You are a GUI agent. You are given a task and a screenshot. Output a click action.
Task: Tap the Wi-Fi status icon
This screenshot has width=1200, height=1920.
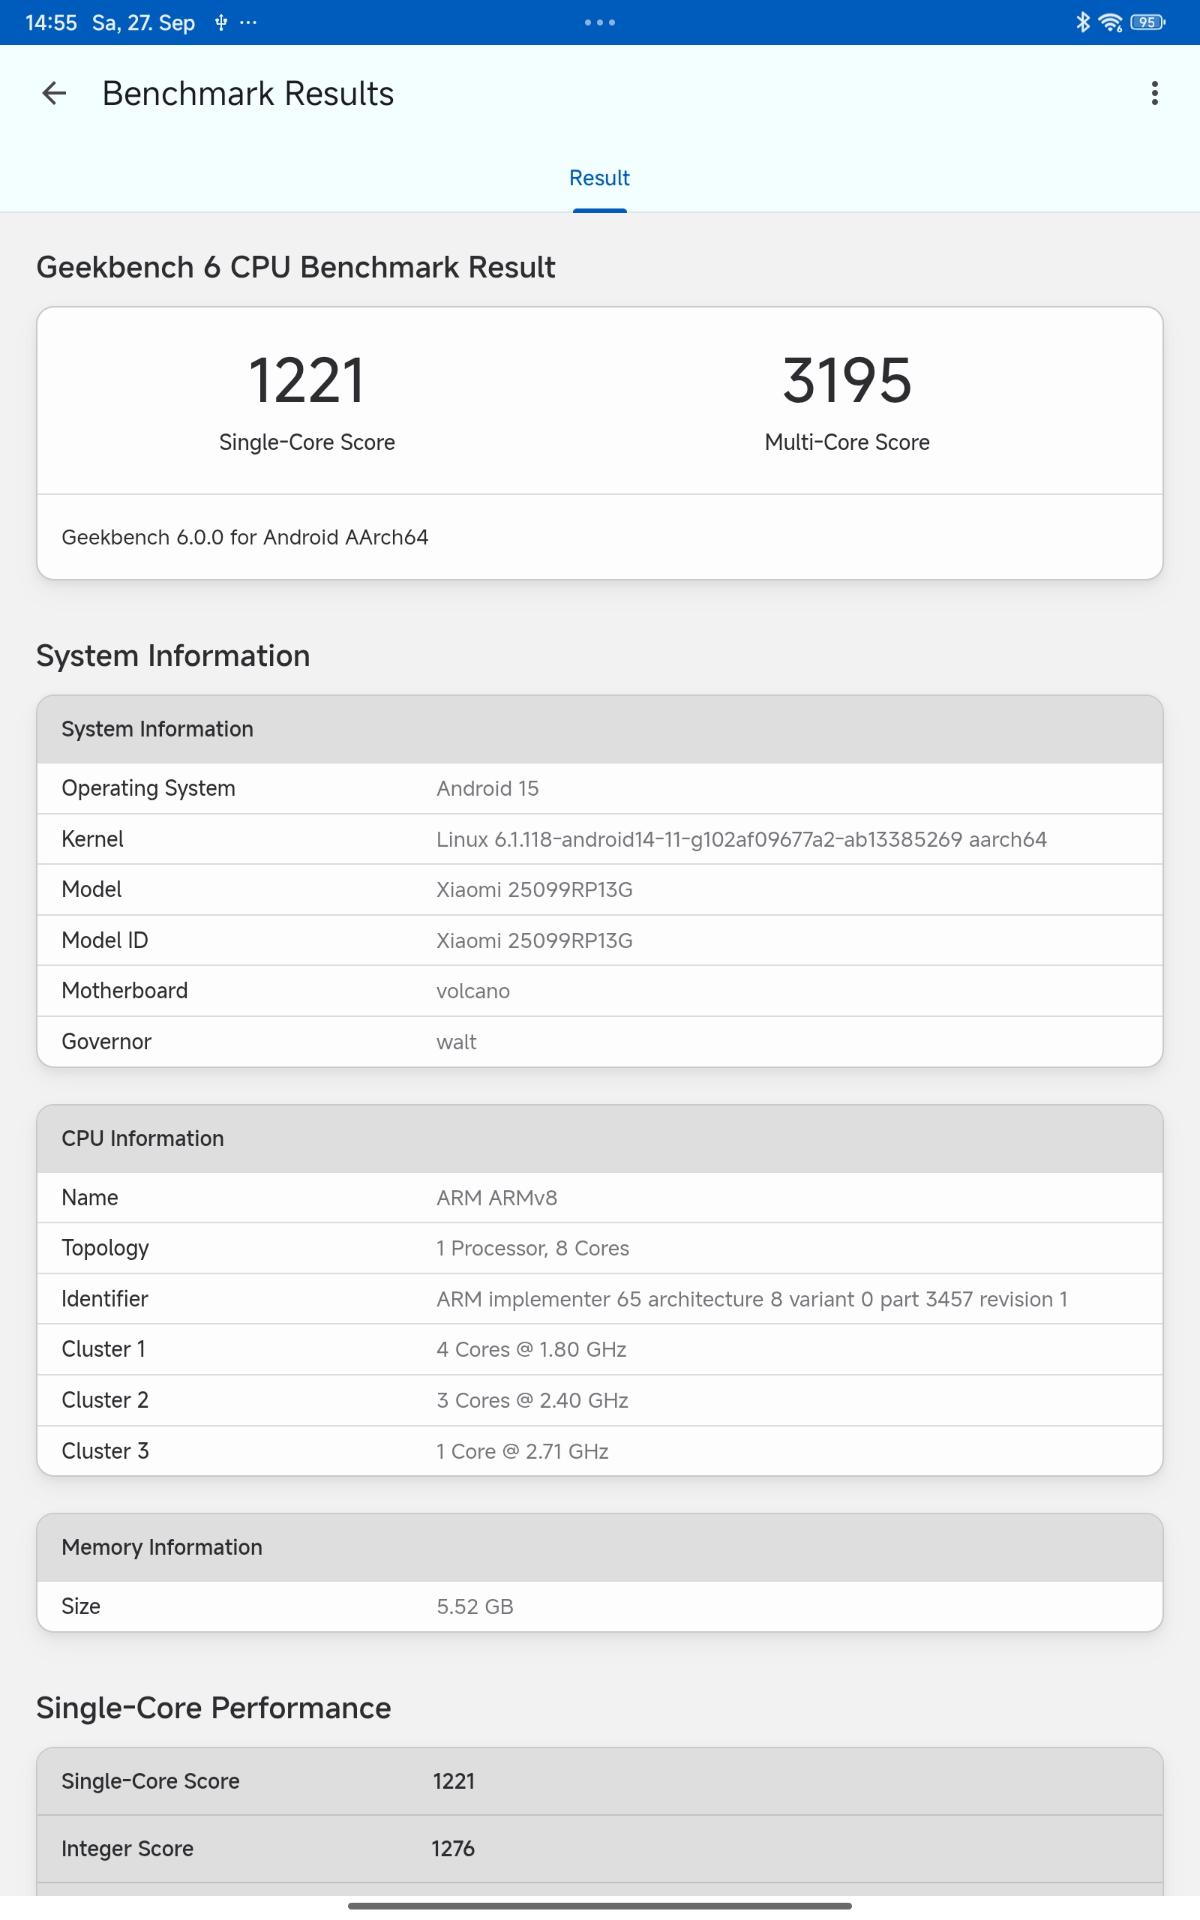tap(1110, 22)
